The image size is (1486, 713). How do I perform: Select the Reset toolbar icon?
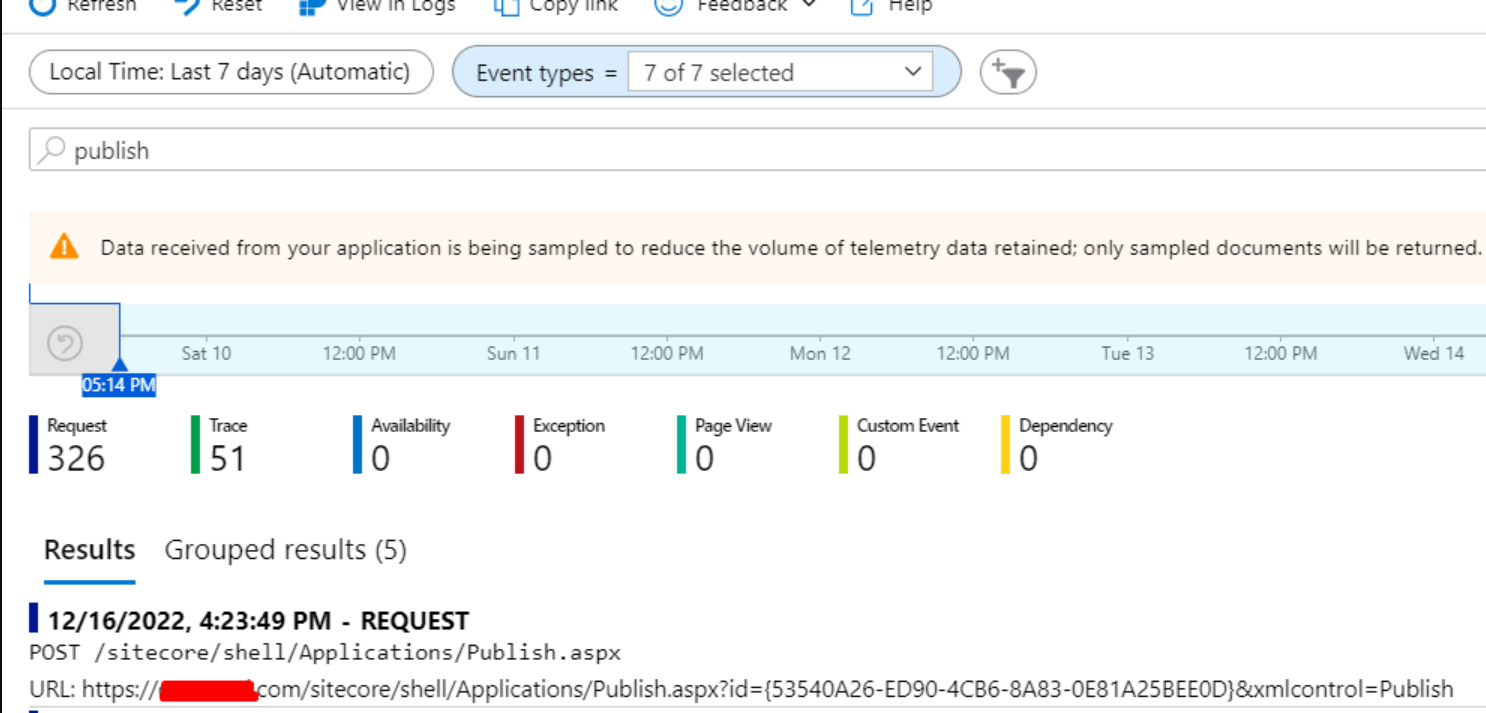point(190,6)
